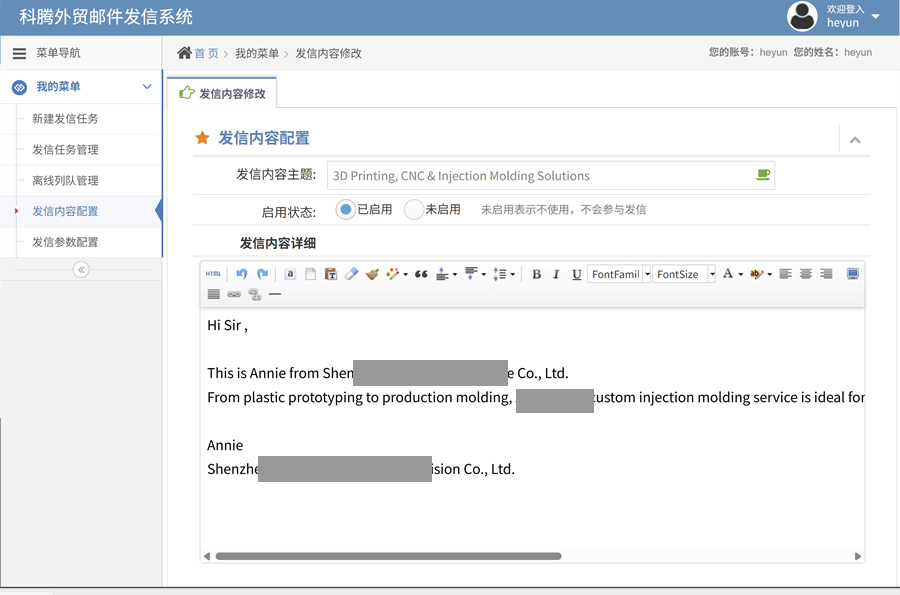The height and width of the screenshot is (595, 900).
Task: Open 发信任务管理 in sidebar menu
Action: pos(65,150)
